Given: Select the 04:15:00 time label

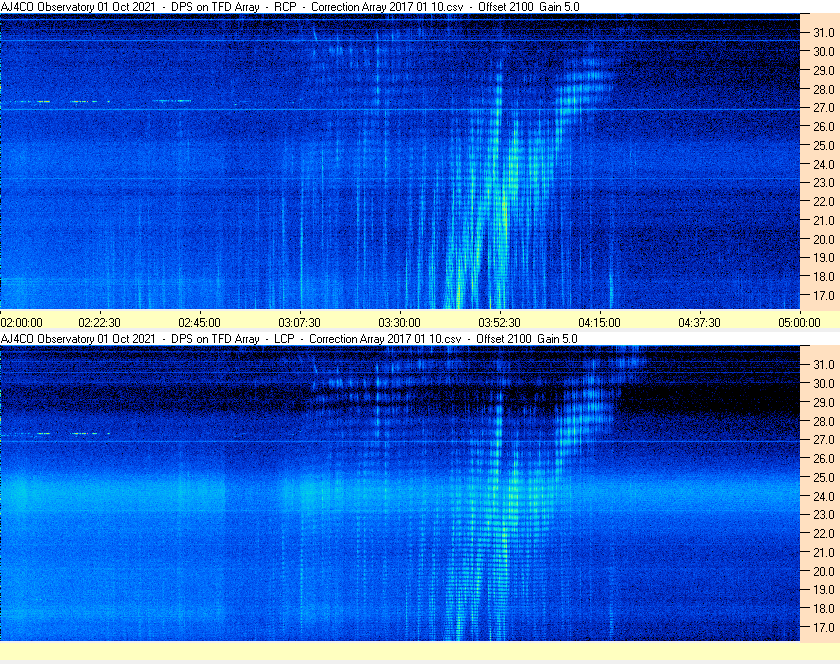Looking at the screenshot, I should tap(599, 323).
